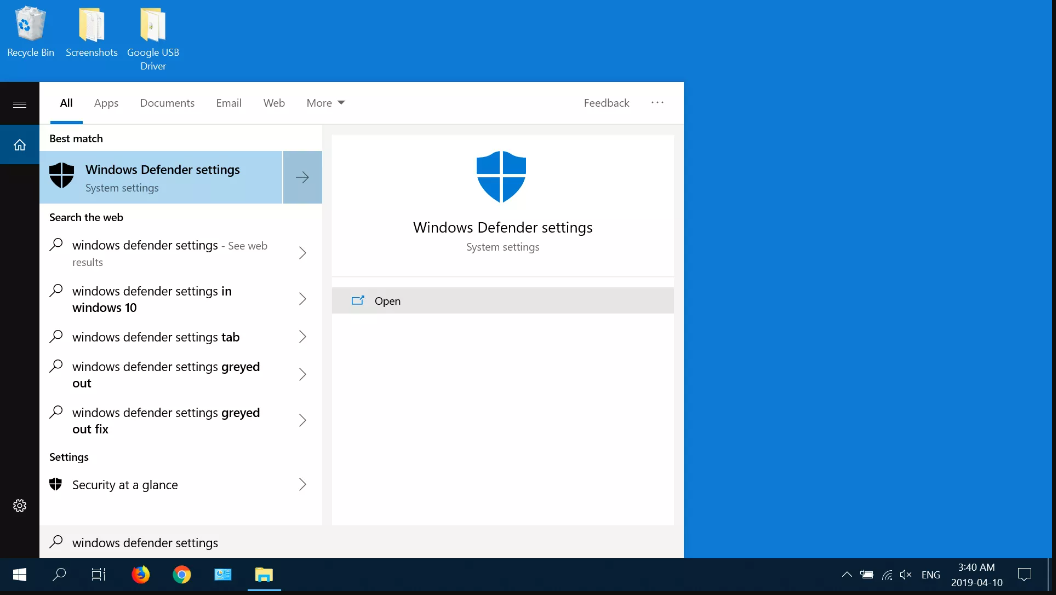Image resolution: width=1056 pixels, height=595 pixels.
Task: Switch to the Apps tab
Action: [106, 103]
